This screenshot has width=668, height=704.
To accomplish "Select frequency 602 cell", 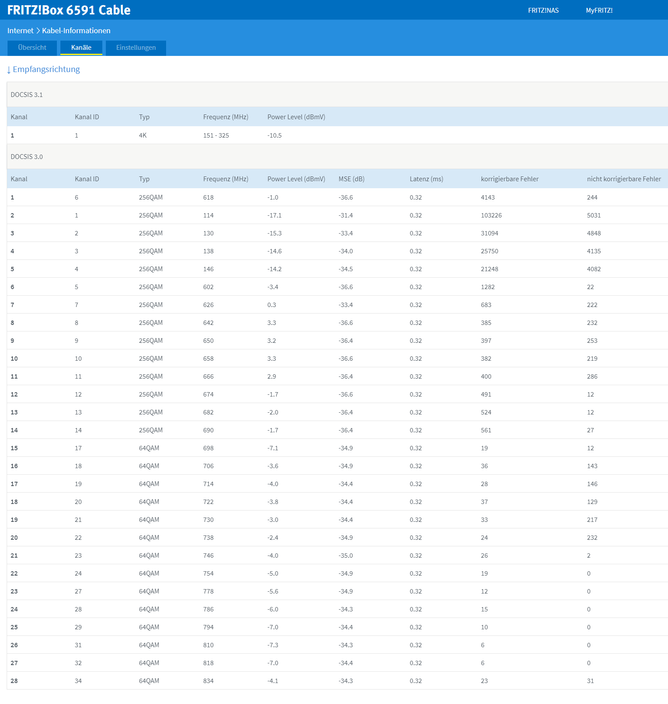I will click(208, 287).
